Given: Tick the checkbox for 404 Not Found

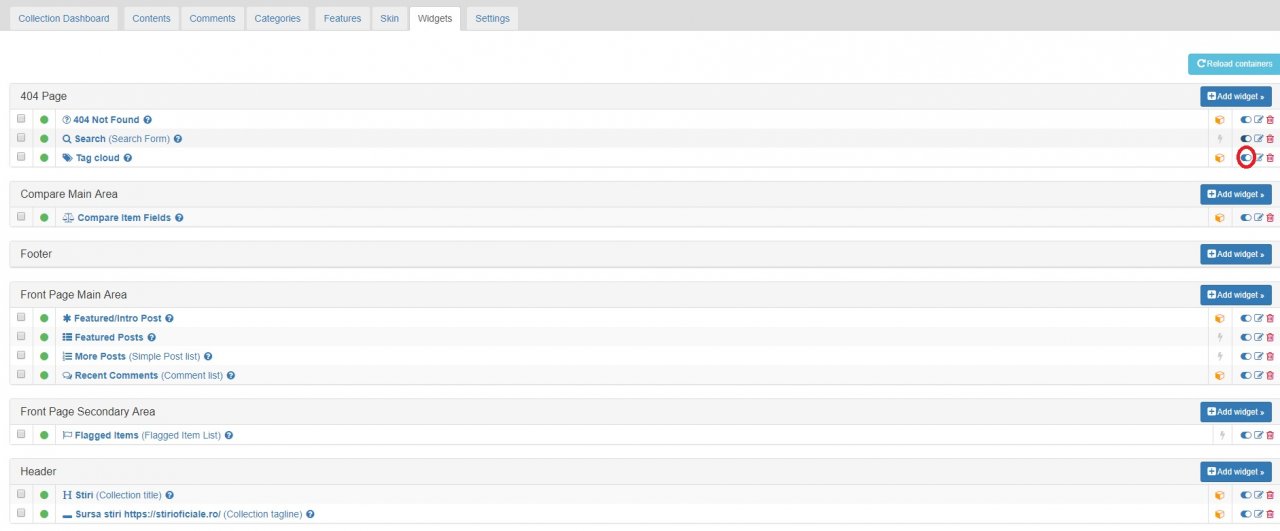Looking at the screenshot, I should coord(21,119).
